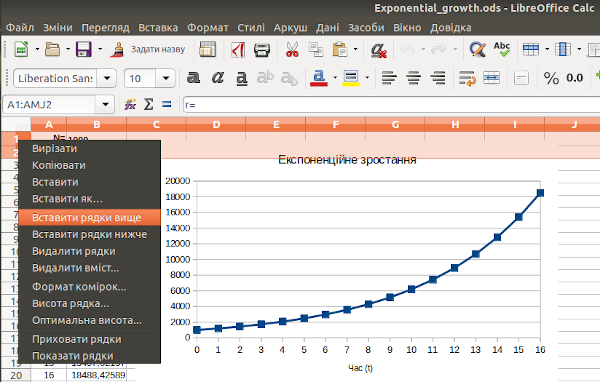Screen dimensions: 600x382
Task: Open the Function Wizard
Action: click(130, 104)
